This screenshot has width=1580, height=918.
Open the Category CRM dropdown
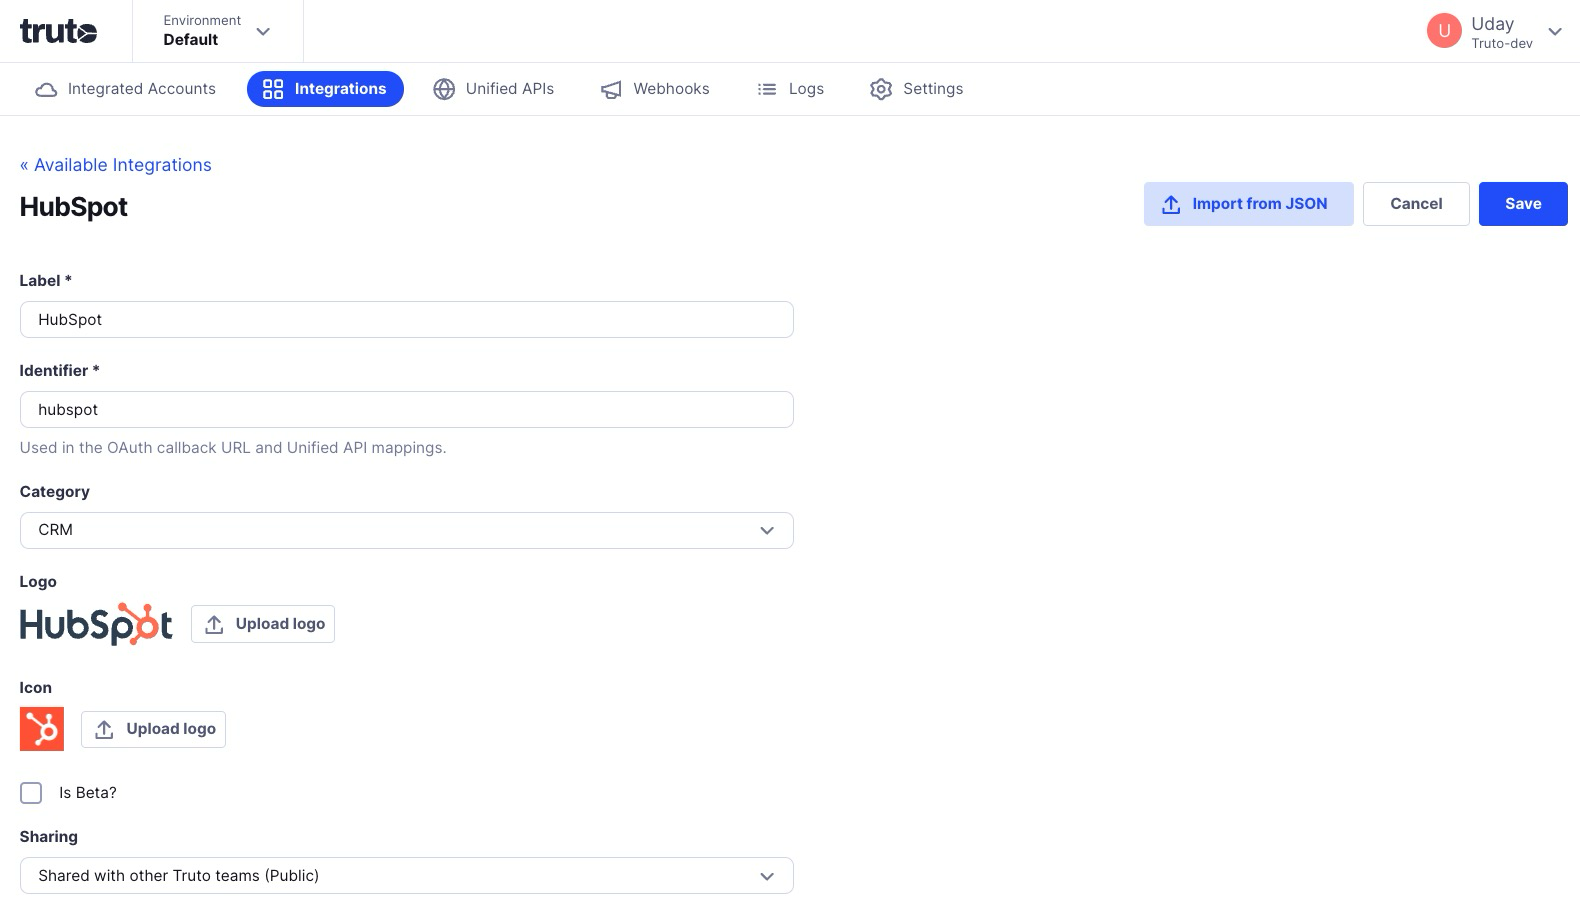[x=407, y=530]
